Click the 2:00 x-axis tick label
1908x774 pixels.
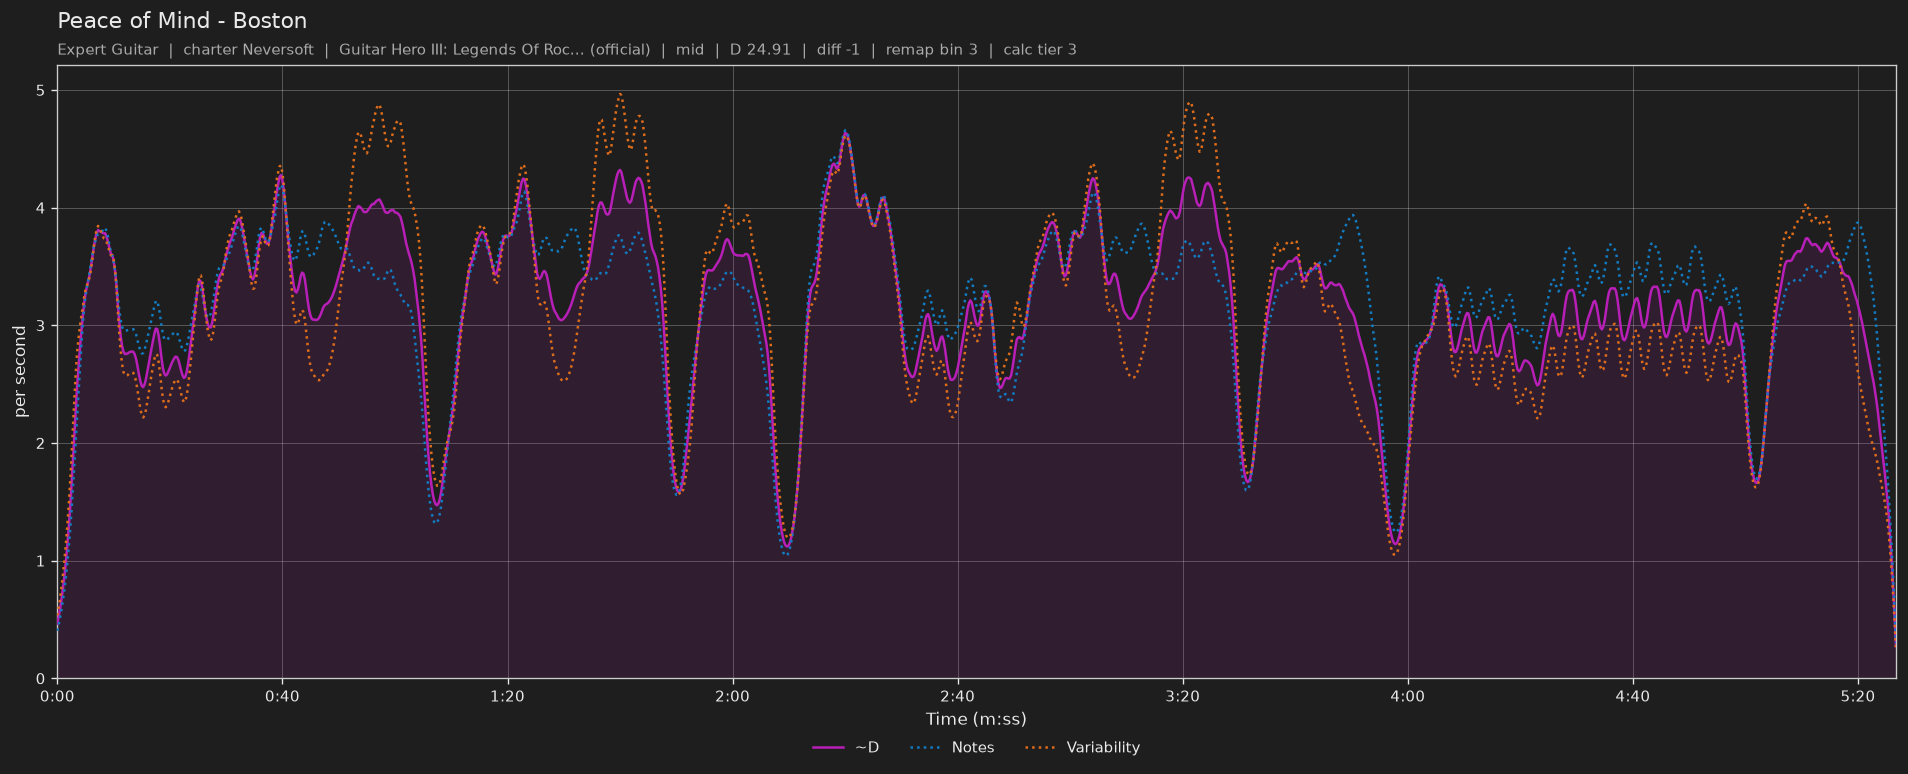[732, 696]
